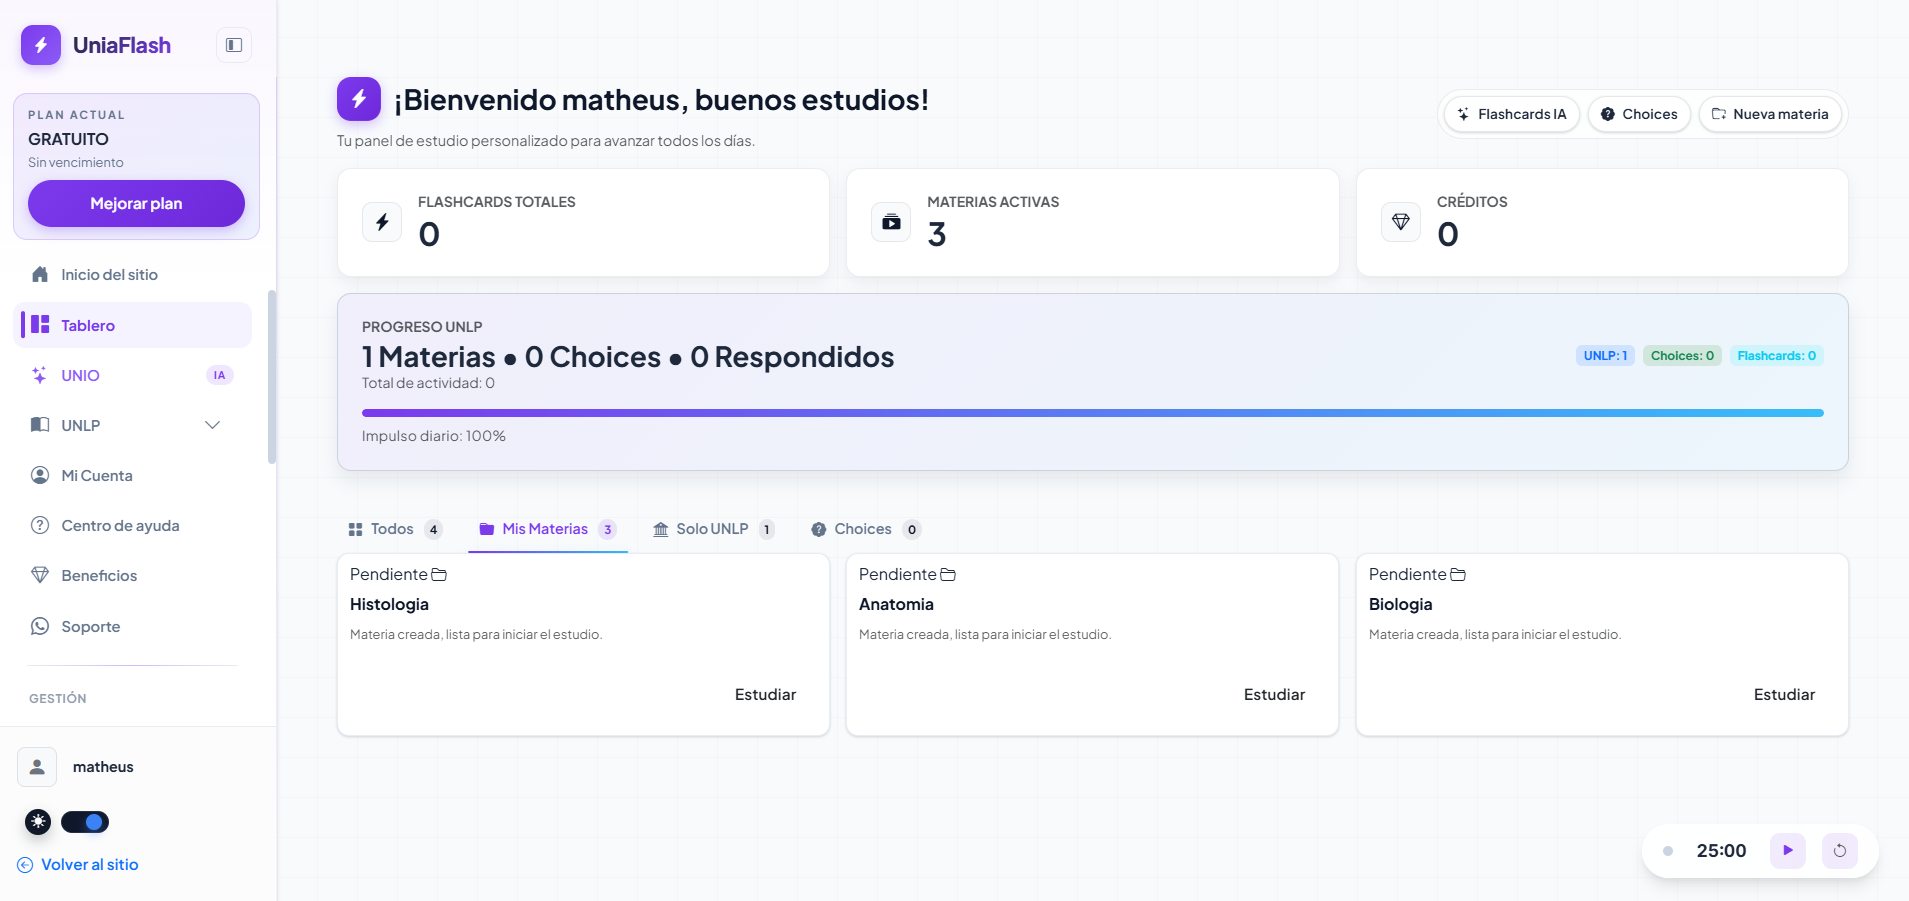Open the Todos tab
The width and height of the screenshot is (1909, 901).
point(393,529)
